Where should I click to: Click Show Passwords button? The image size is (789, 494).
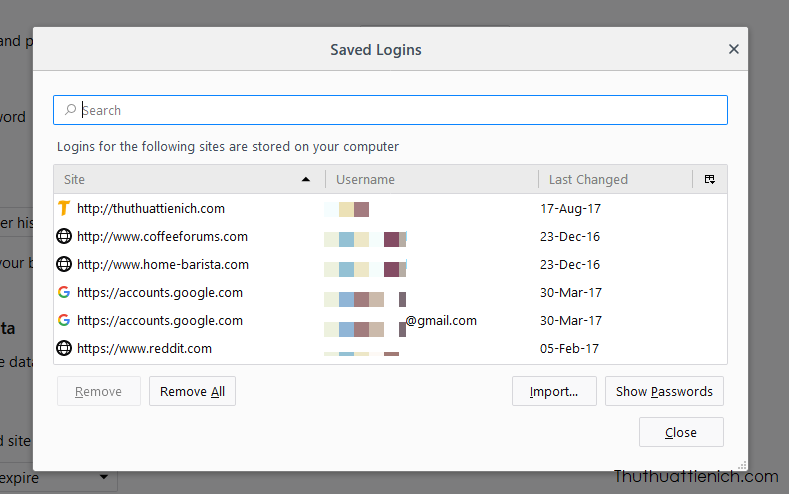(x=664, y=392)
